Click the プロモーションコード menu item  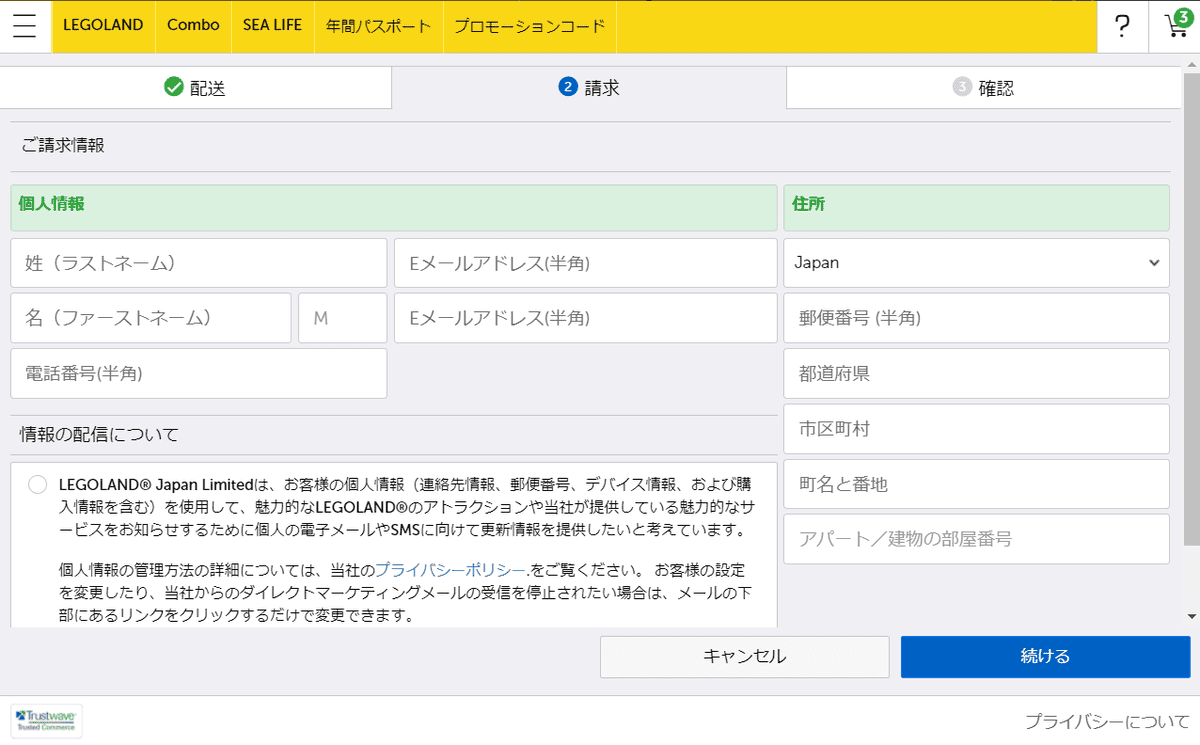click(529, 26)
